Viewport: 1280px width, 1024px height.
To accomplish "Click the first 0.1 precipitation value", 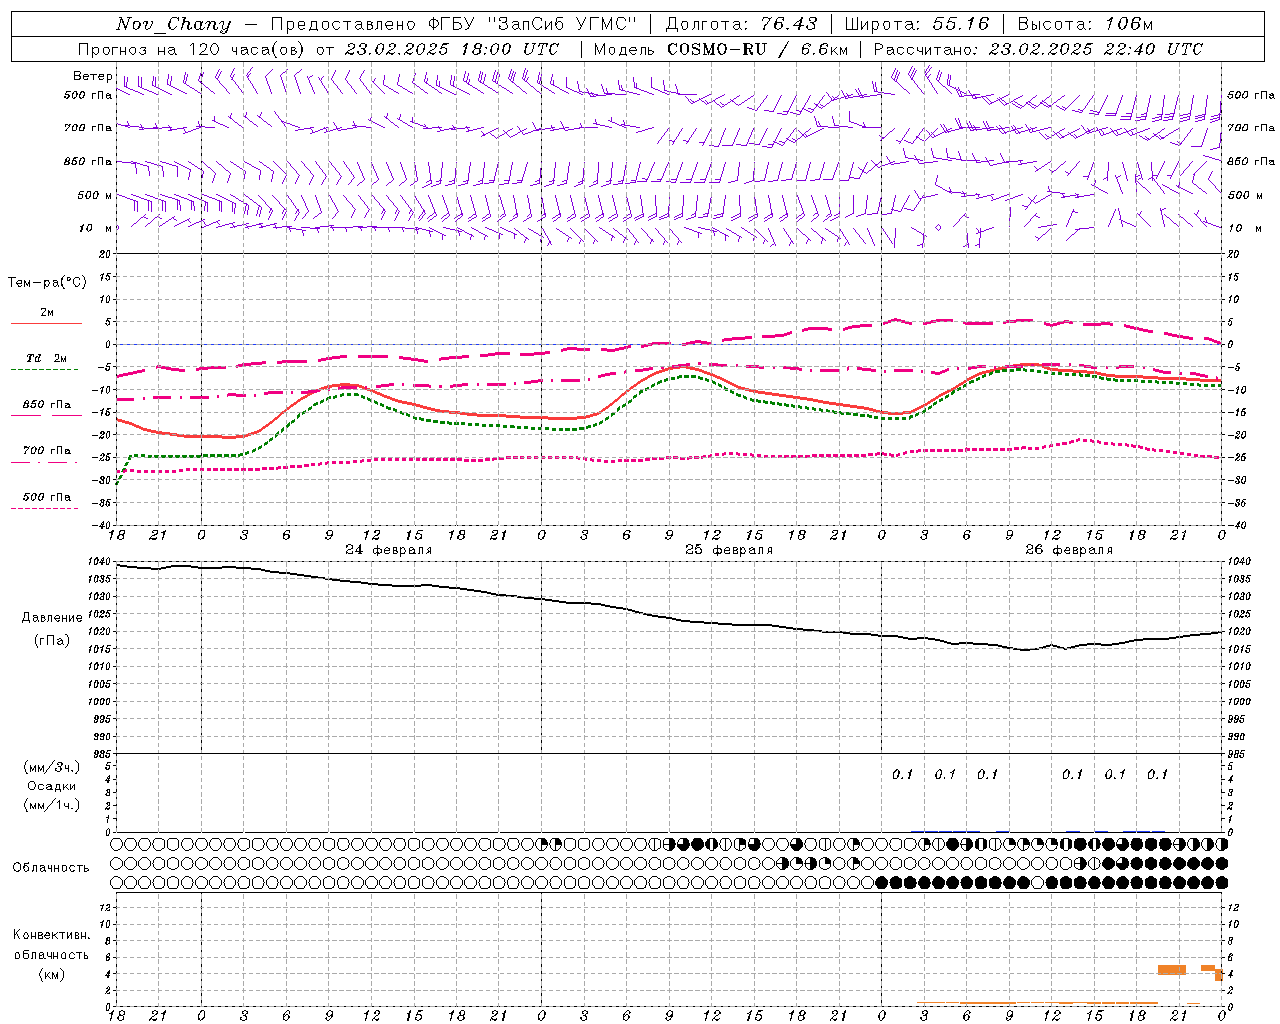I will (x=902, y=774).
